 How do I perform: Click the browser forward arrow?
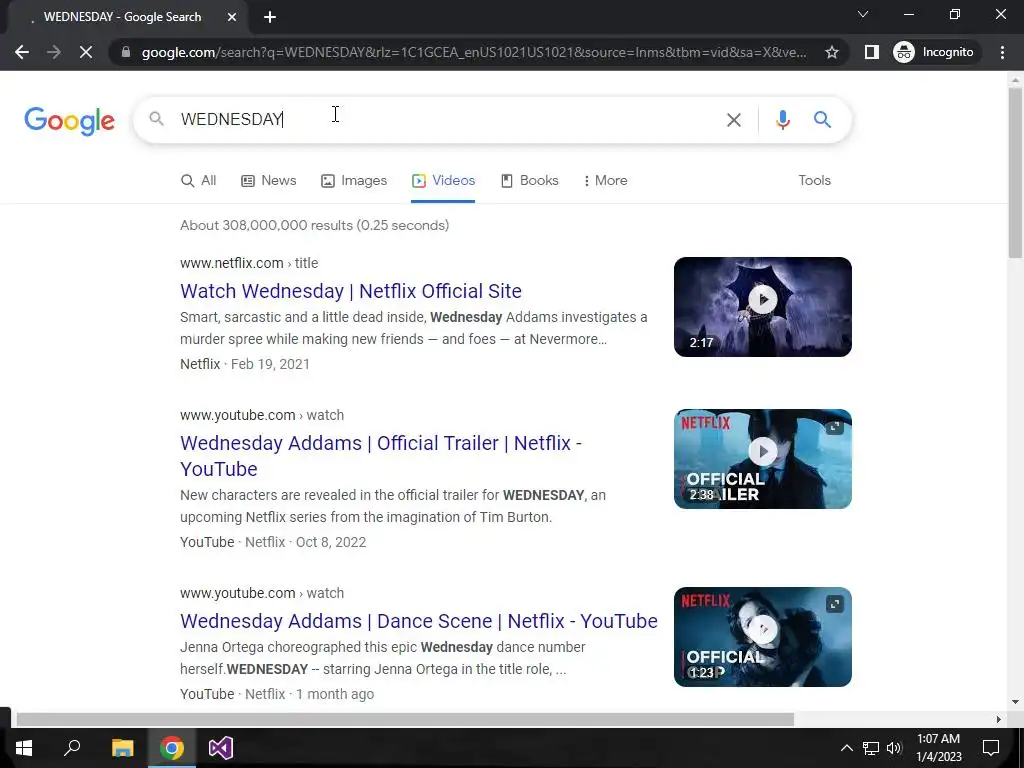pos(54,52)
